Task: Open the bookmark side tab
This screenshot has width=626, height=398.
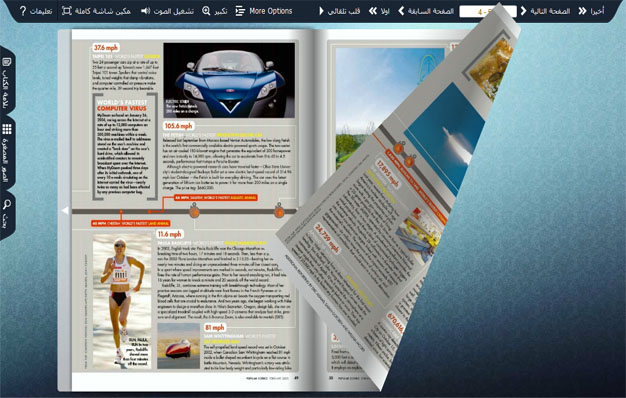Action: click(x=7, y=82)
